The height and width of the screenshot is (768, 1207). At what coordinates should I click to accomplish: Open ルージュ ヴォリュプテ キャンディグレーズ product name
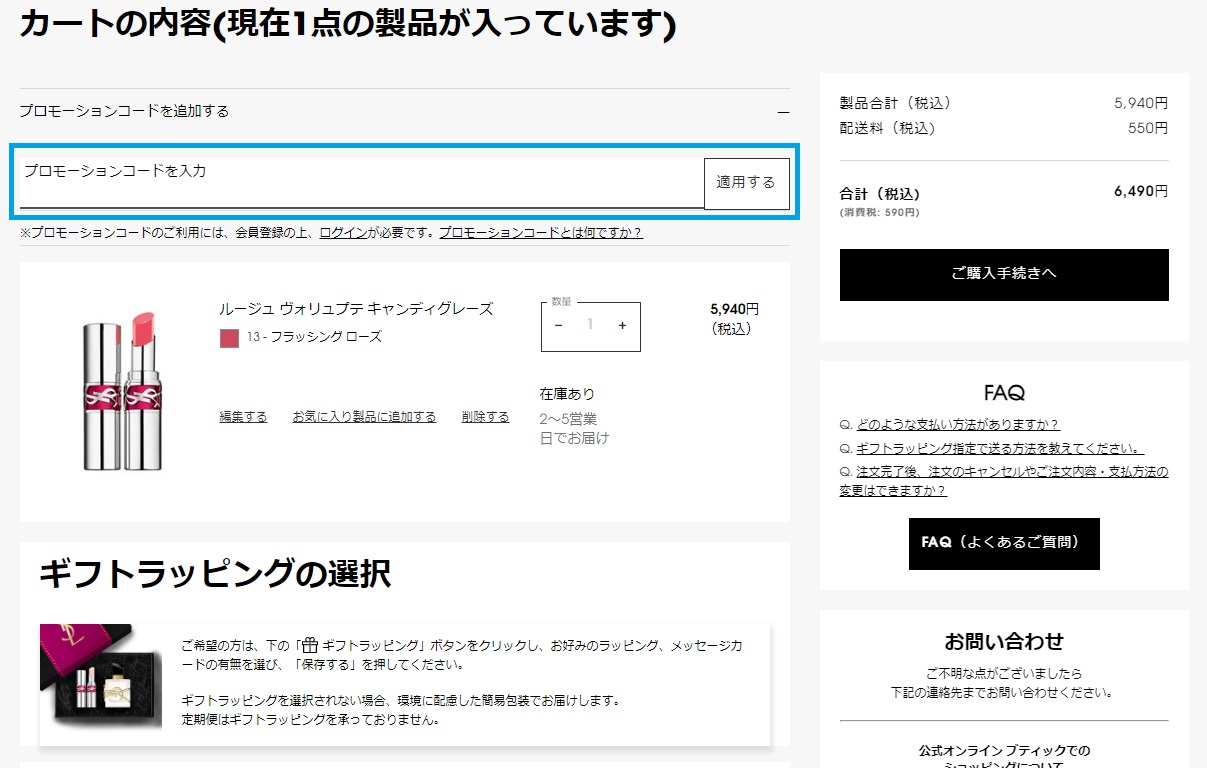click(x=356, y=309)
